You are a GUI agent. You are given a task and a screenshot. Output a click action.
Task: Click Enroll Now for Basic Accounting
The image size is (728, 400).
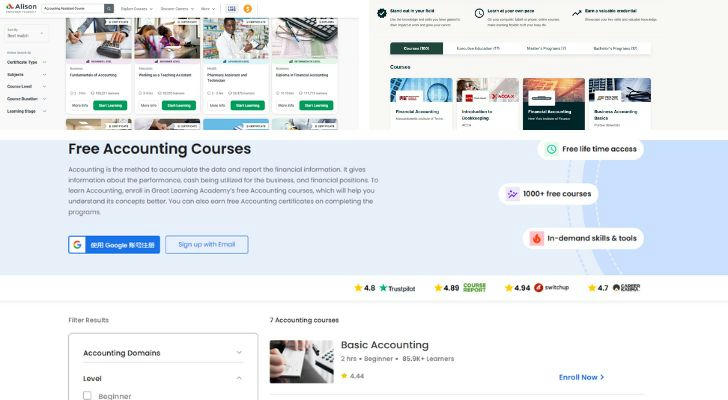[581, 377]
